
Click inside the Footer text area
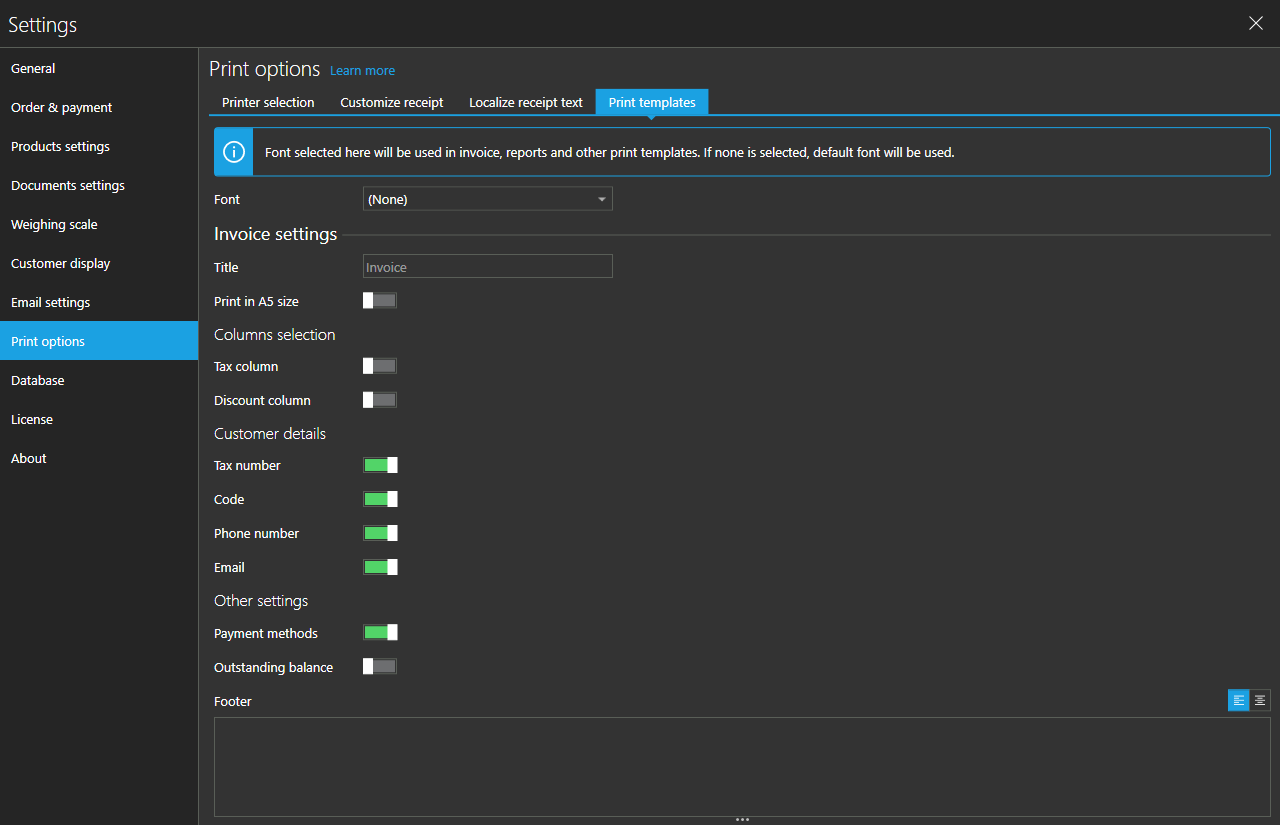click(742, 766)
